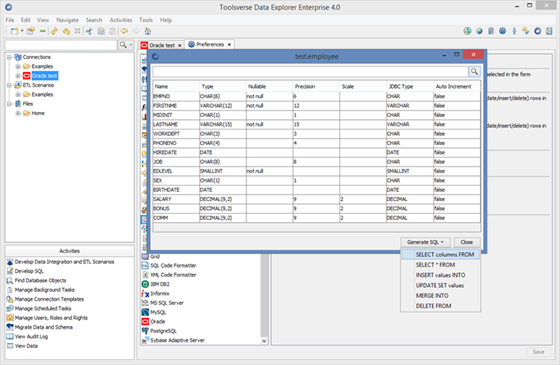Click the color wheel icon in right toolbar

click(x=467, y=31)
